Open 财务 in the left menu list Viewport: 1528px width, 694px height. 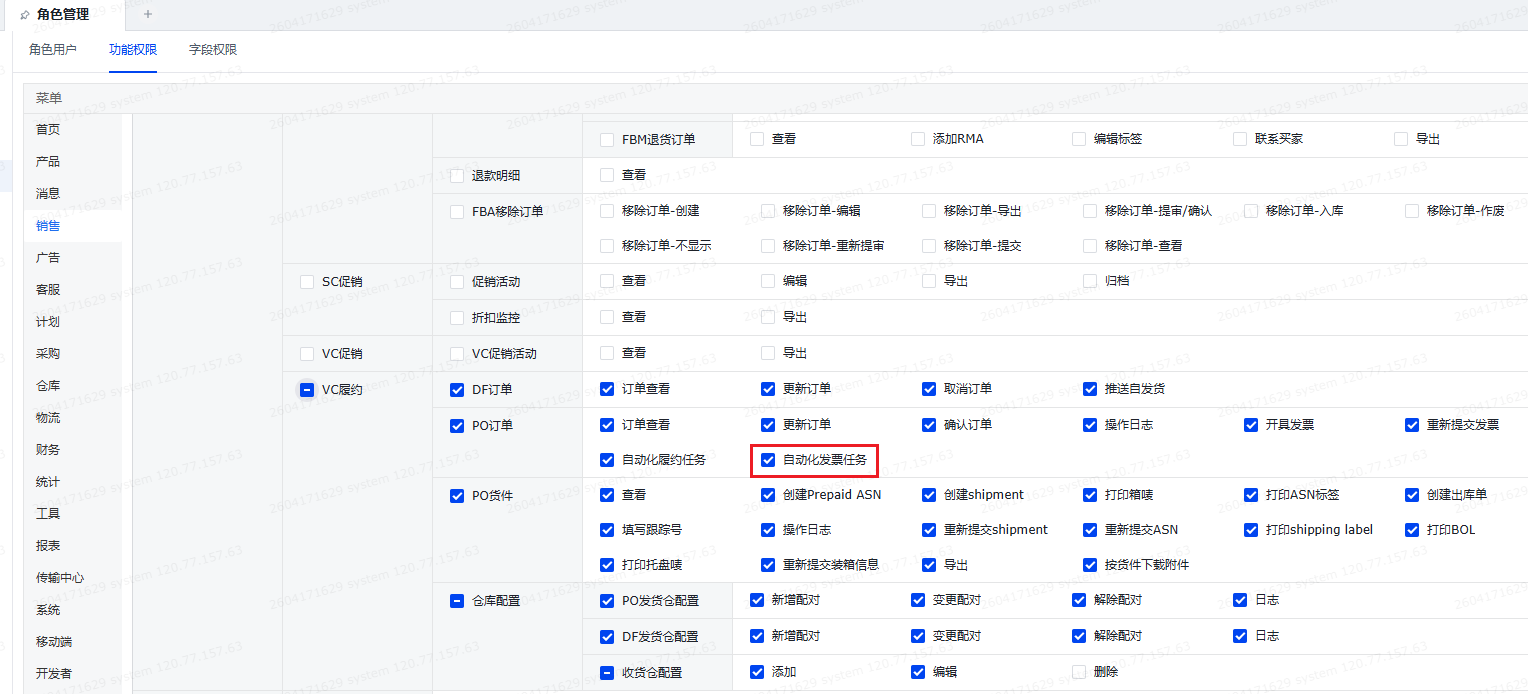(x=48, y=450)
